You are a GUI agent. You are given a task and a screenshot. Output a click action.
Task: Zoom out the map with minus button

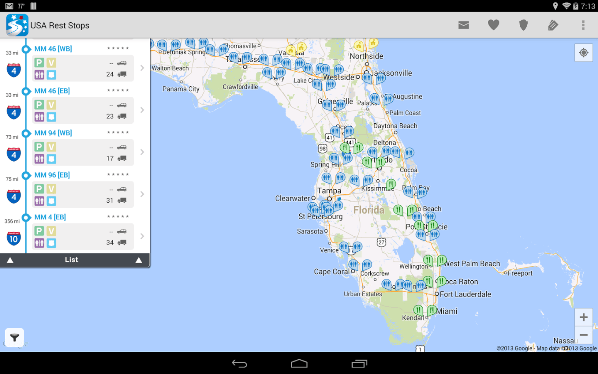click(584, 335)
